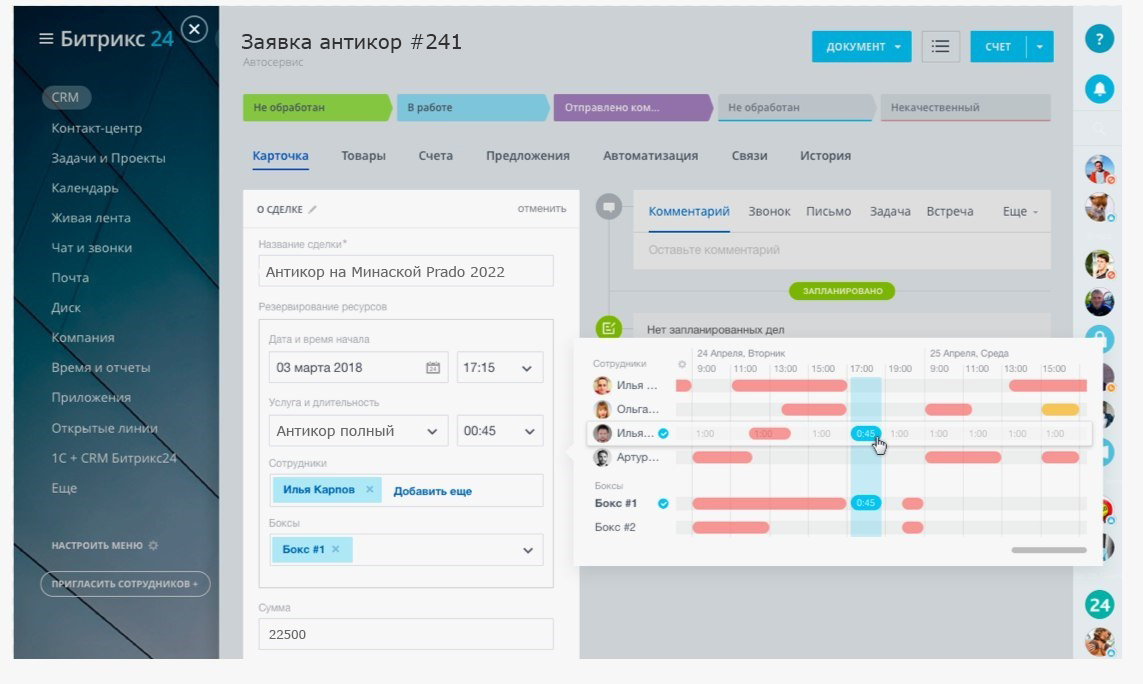Screen dimensions: 1143x684
Task: Click the Добавить еще link
Action: click(x=432, y=491)
